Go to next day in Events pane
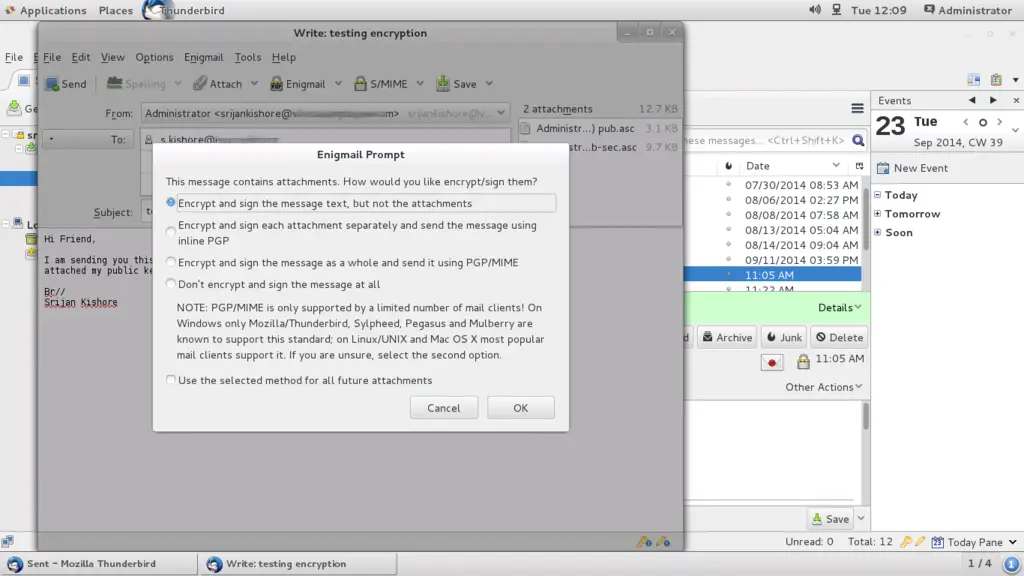The height and width of the screenshot is (576, 1024). pos(993,101)
